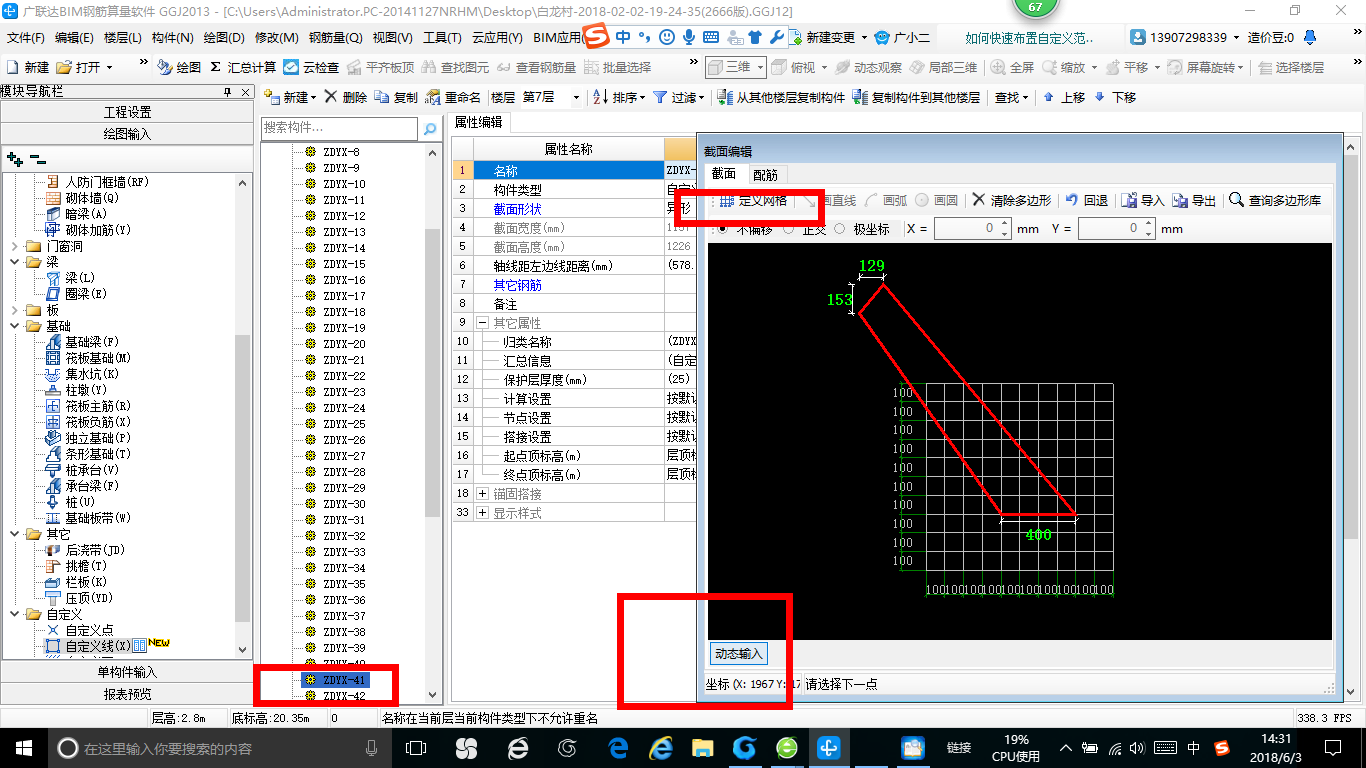Image resolution: width=1366 pixels, height=768 pixels.
Task: Select 砌体墙(Q) in the module tree
Action: tap(83, 198)
